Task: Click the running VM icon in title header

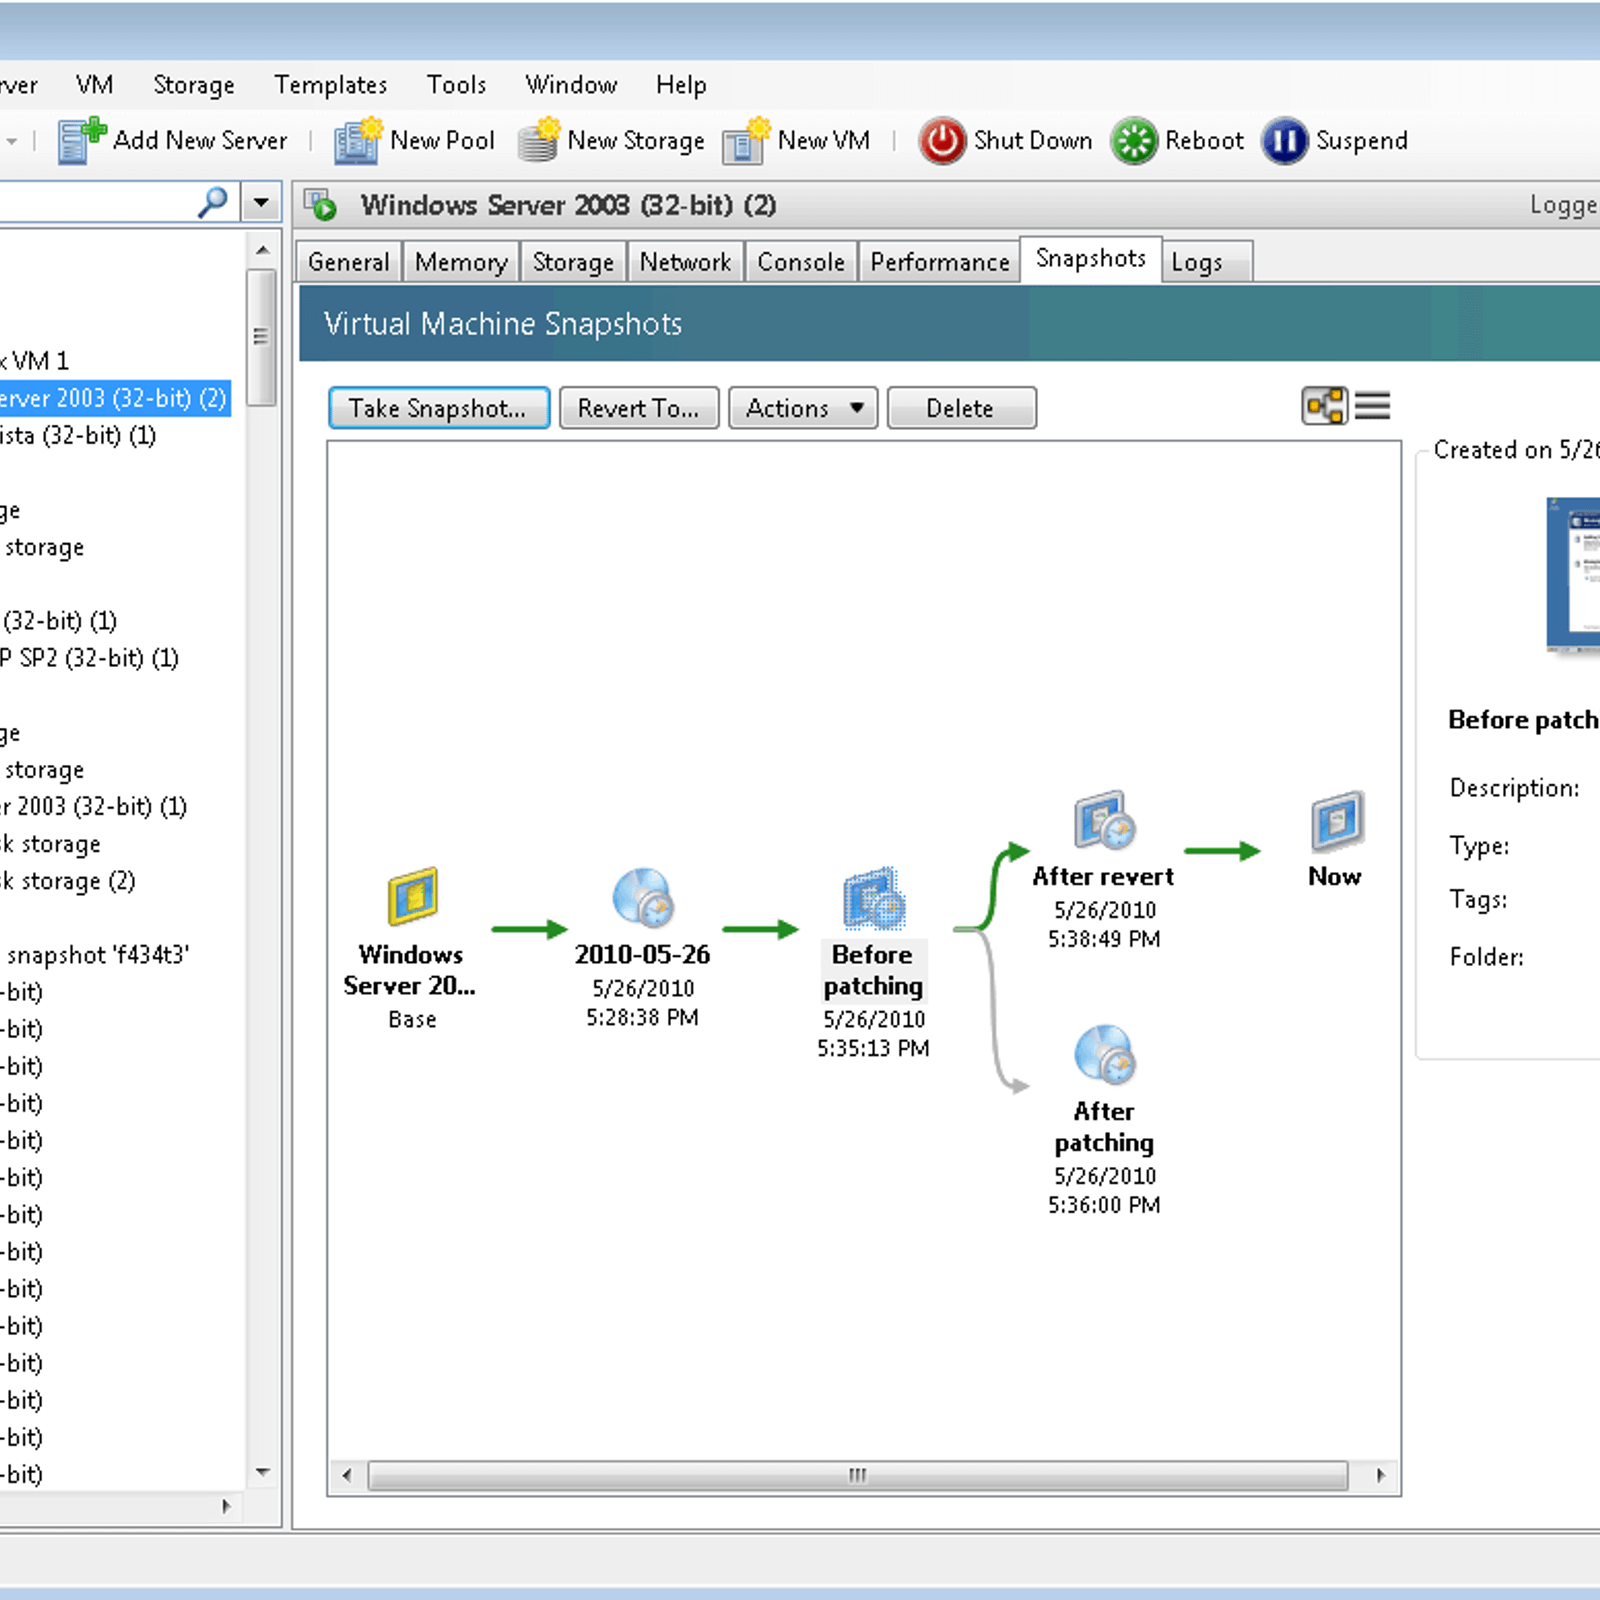Action: pos(320,204)
